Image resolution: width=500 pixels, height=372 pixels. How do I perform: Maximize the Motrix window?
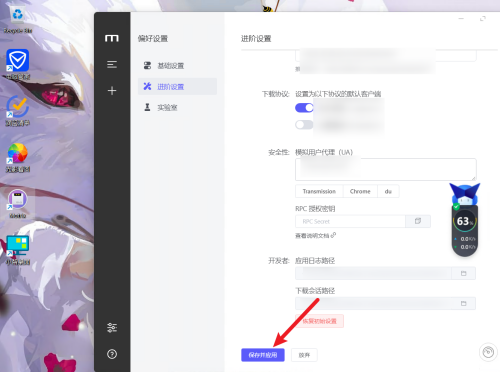(x=483, y=19)
